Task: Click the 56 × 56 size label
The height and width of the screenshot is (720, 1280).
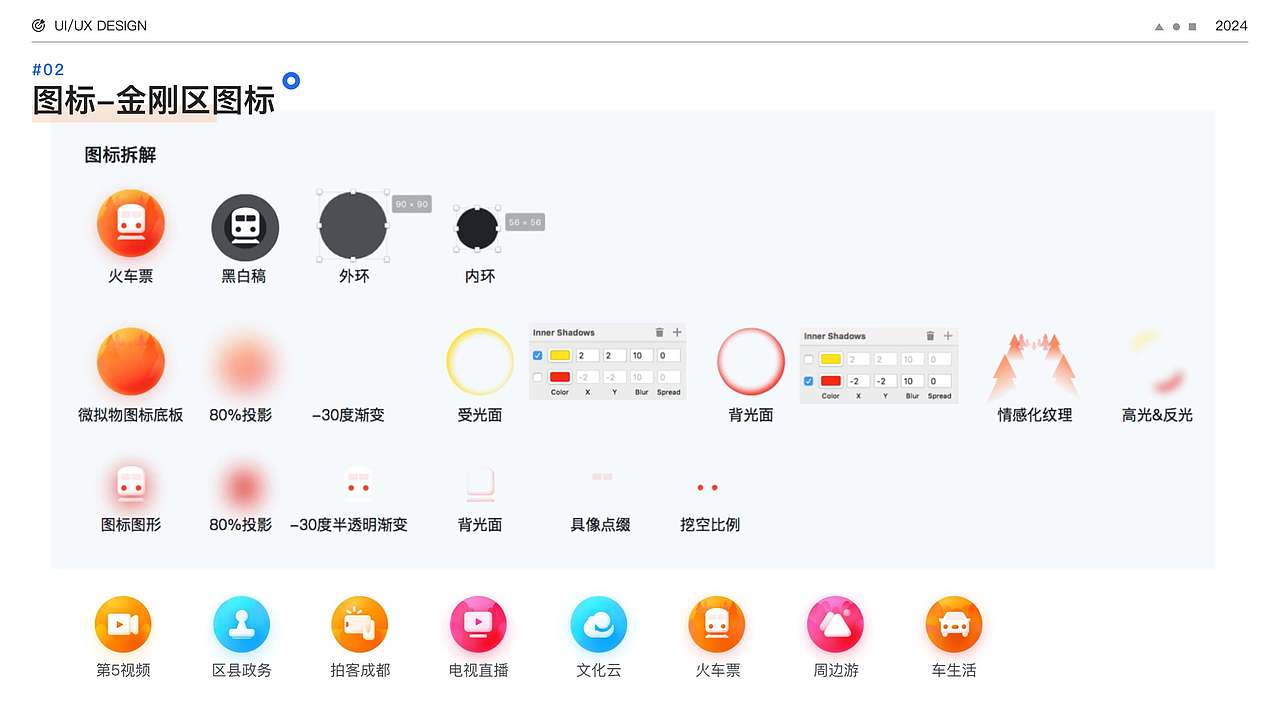Action: pyautogui.click(x=524, y=222)
